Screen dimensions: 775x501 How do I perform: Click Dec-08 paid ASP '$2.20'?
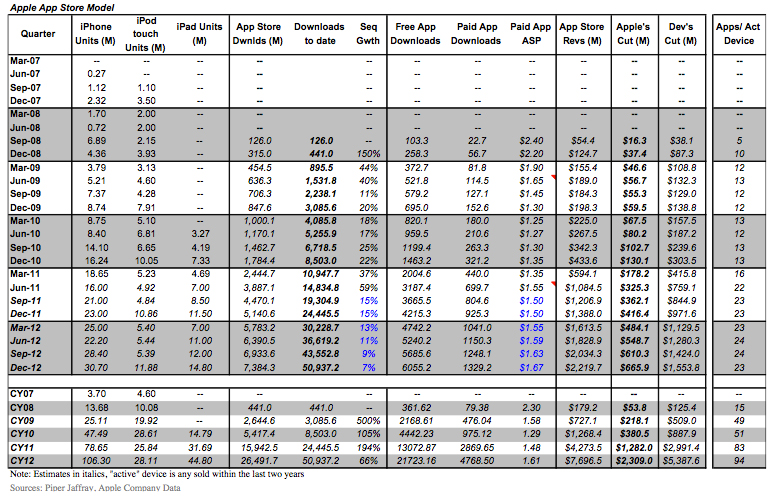[x=531, y=154]
